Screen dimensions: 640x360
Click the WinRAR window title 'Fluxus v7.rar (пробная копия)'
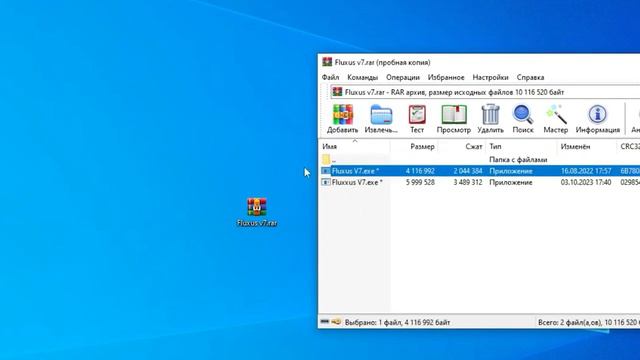[x=382, y=62]
